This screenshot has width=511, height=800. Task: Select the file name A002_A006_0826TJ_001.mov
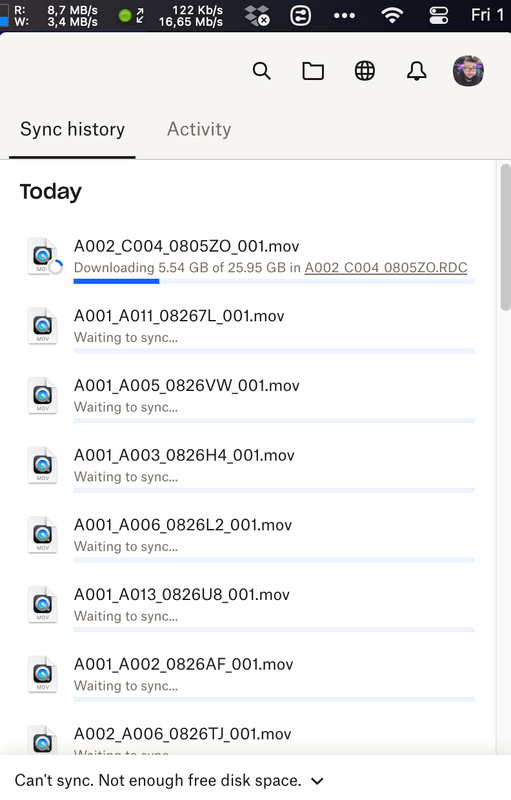(x=183, y=734)
